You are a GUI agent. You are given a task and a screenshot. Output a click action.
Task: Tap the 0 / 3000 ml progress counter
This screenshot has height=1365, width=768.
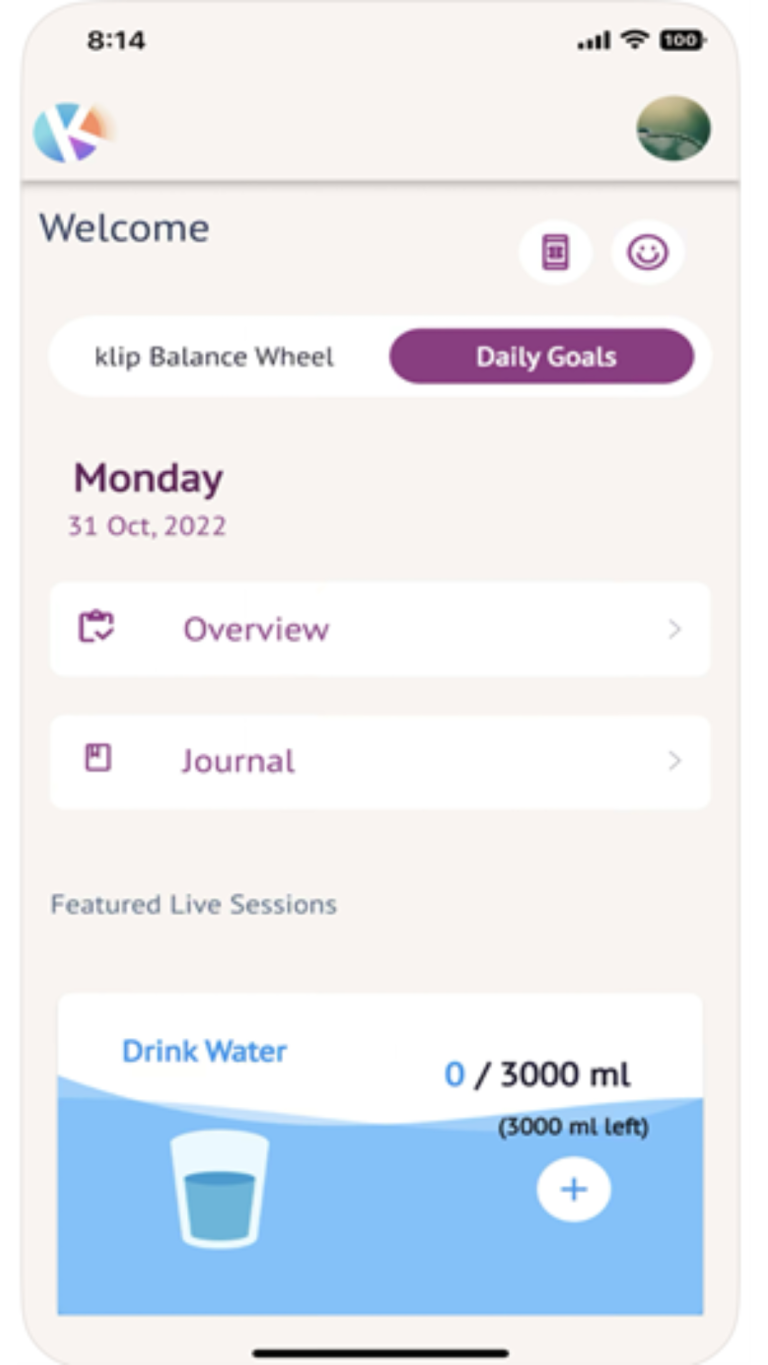537,1075
